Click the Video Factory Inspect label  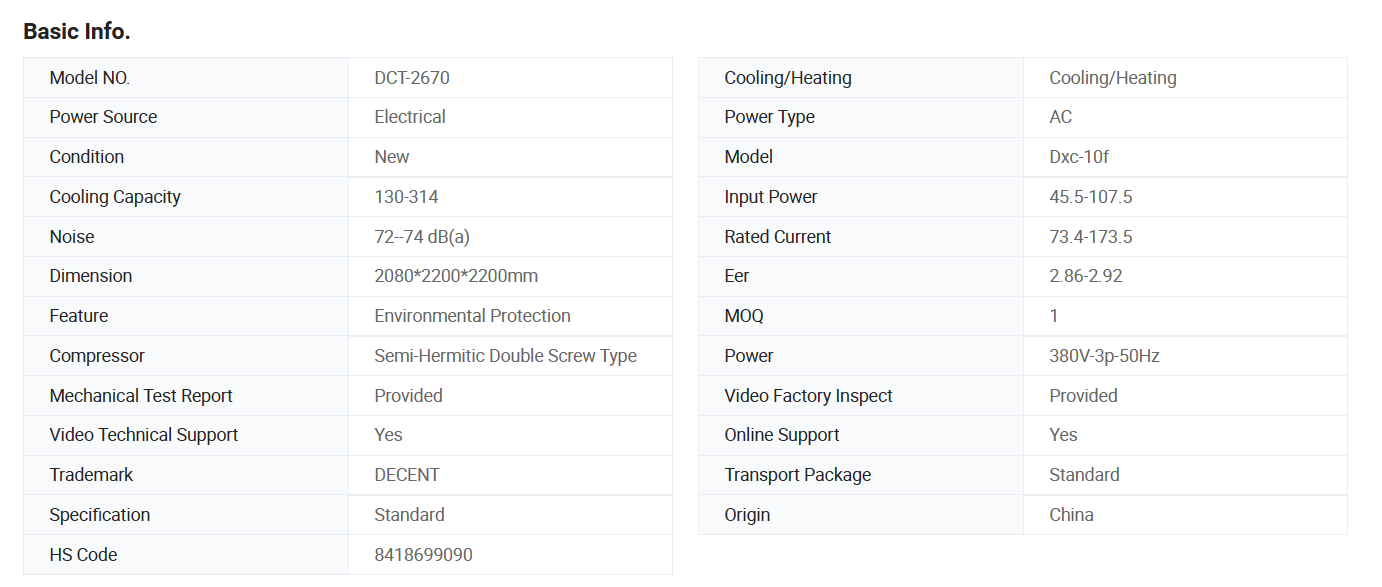[808, 396]
